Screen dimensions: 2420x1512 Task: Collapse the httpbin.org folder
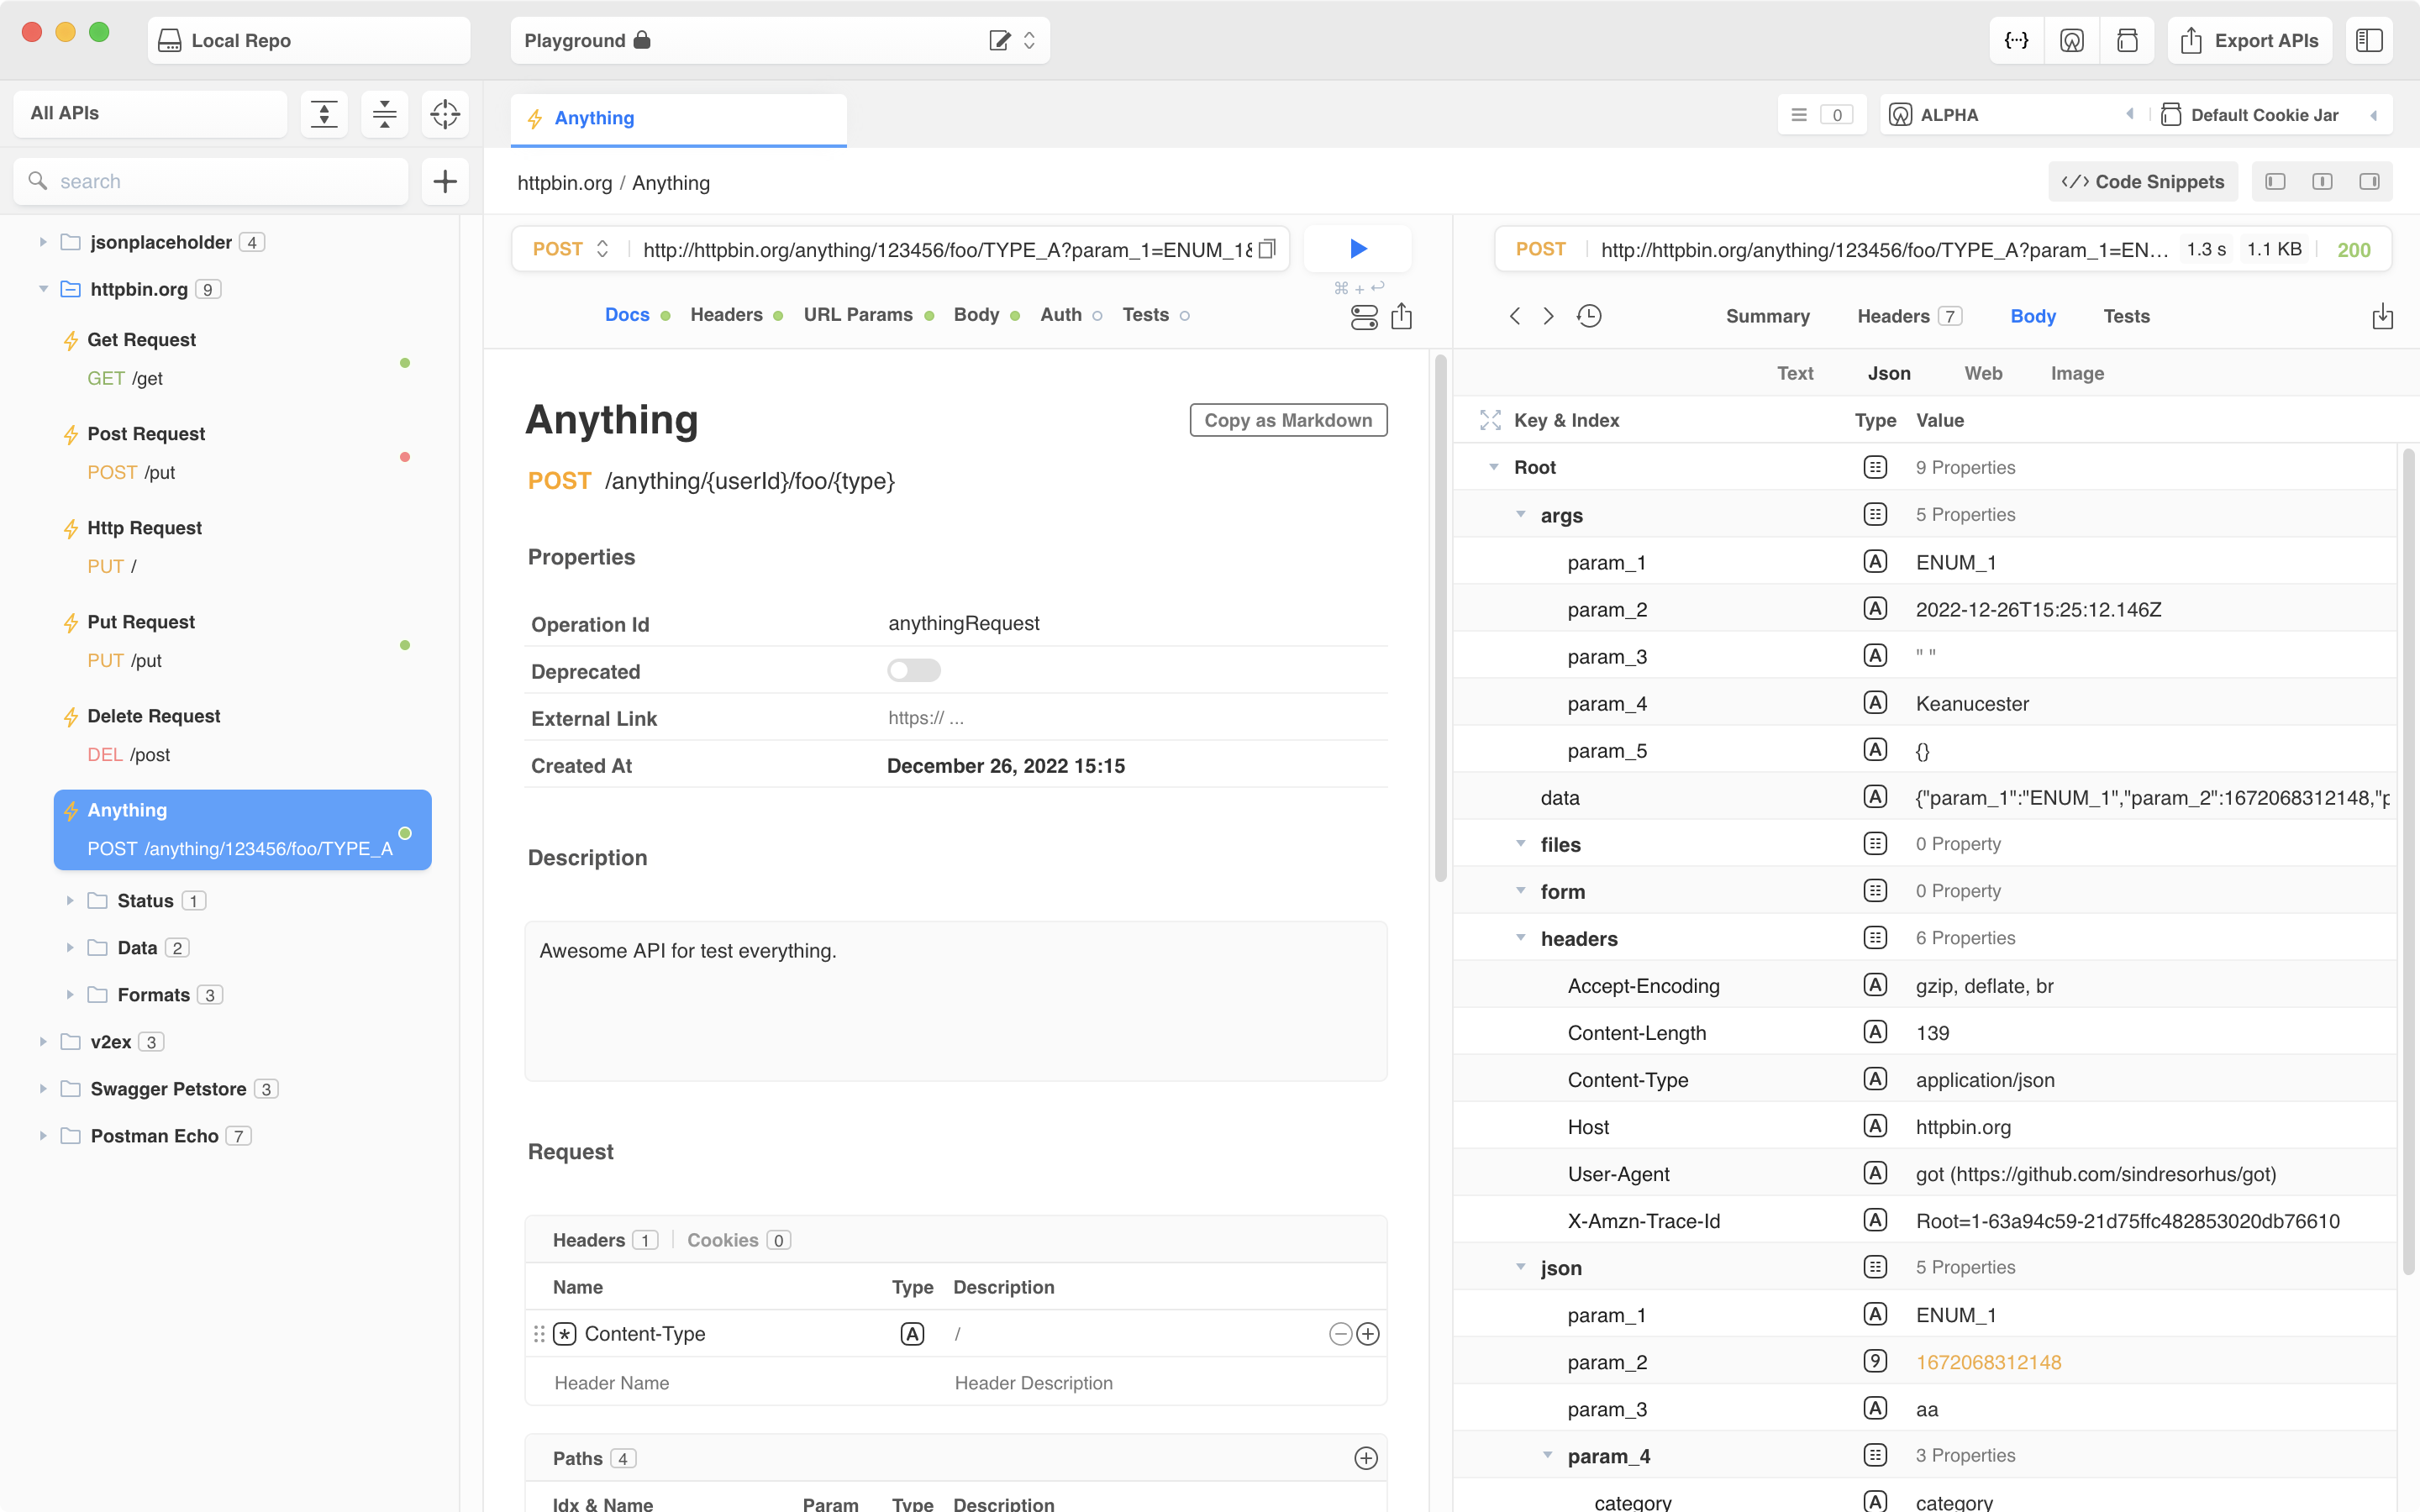coord(43,289)
